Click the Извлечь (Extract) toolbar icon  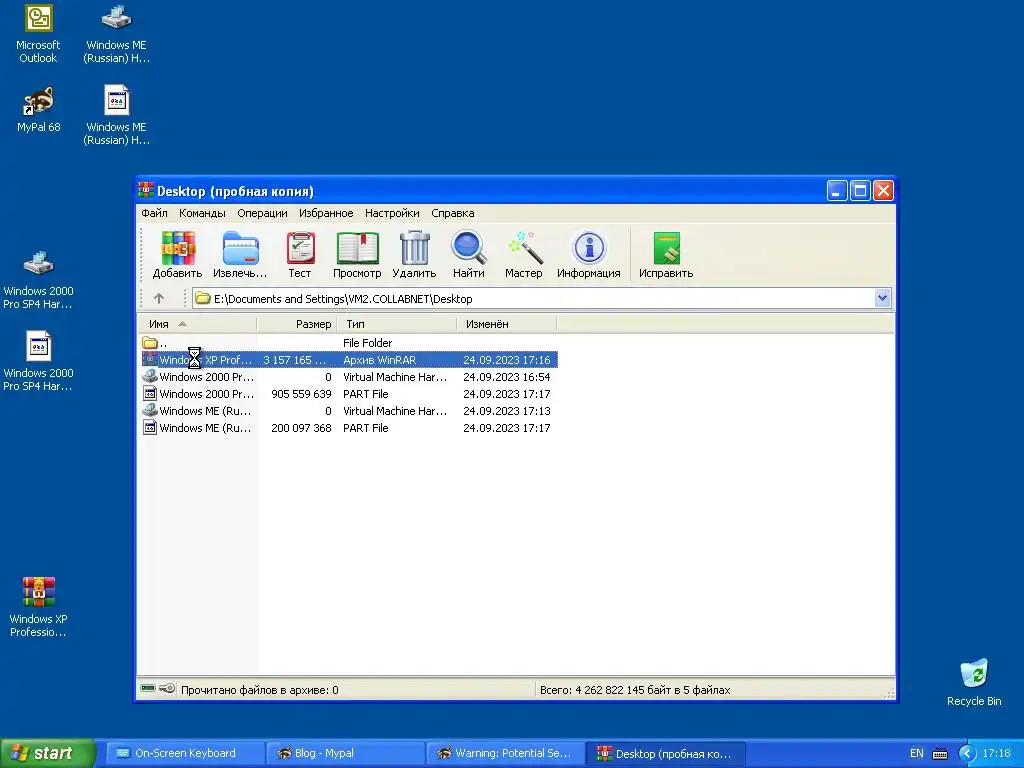tap(240, 255)
